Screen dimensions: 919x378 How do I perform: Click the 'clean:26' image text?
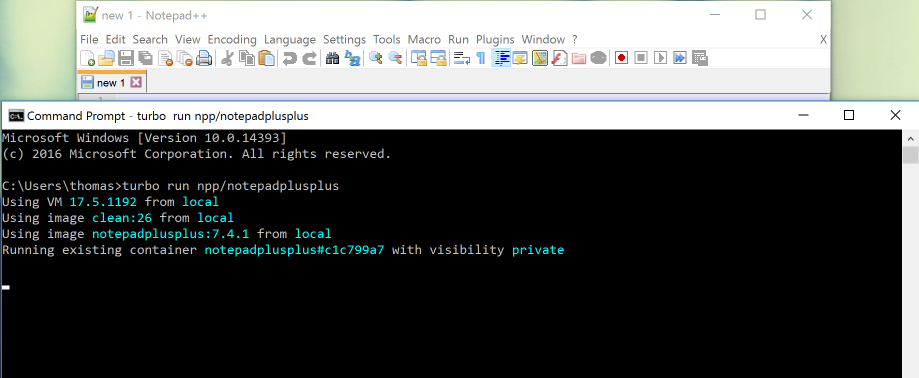click(x=122, y=218)
